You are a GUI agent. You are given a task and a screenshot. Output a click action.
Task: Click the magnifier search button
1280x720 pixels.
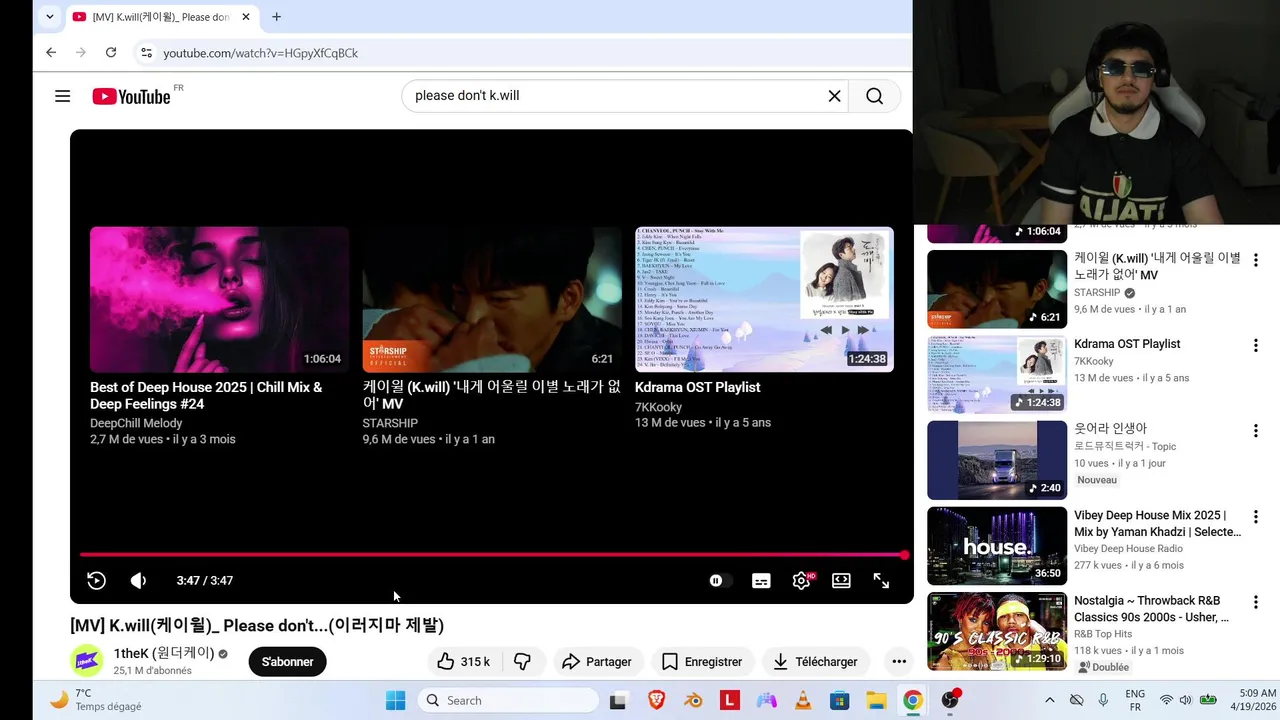coord(875,96)
